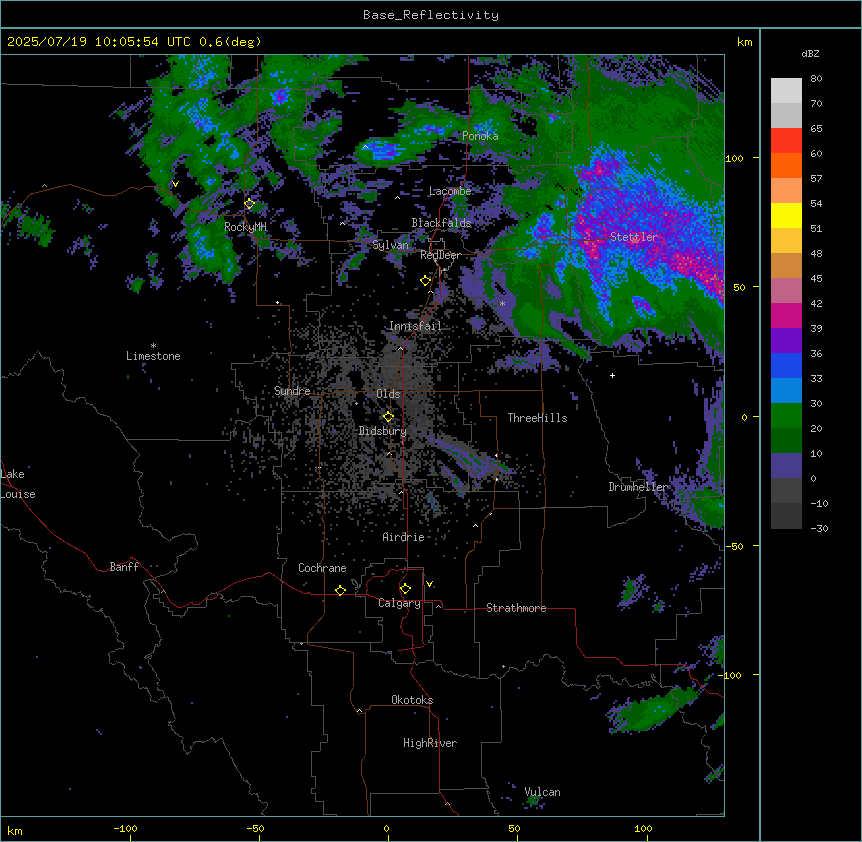Click the Sundre city label
862x842 pixels.
[x=292, y=391]
